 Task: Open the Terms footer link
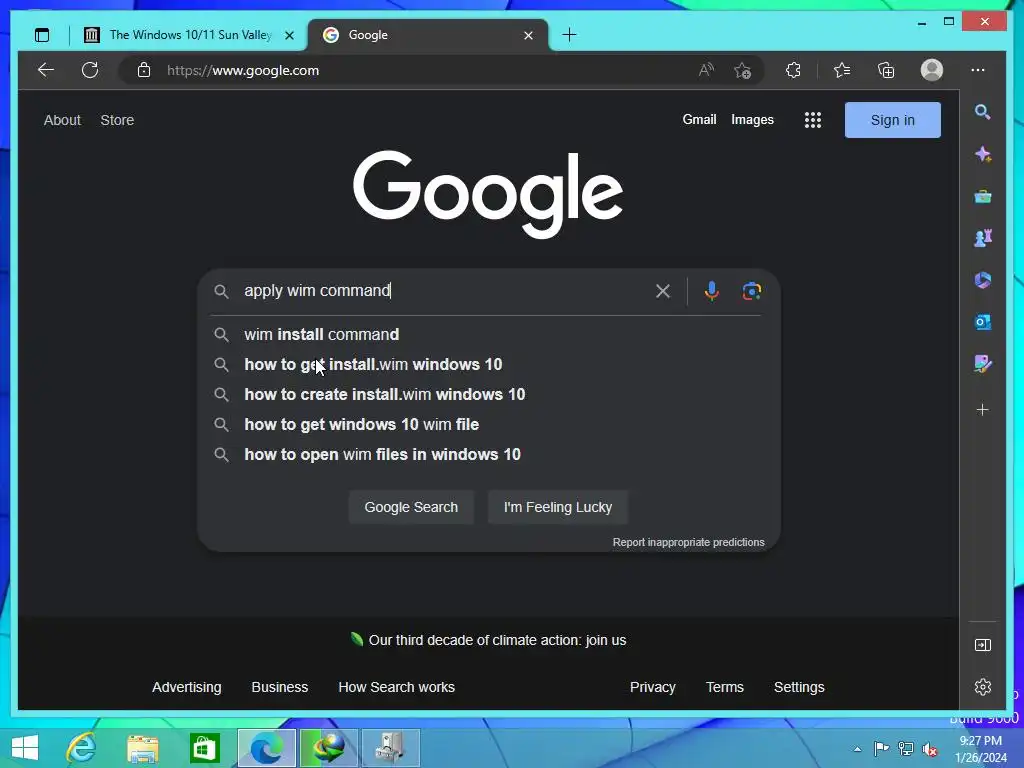pos(724,687)
